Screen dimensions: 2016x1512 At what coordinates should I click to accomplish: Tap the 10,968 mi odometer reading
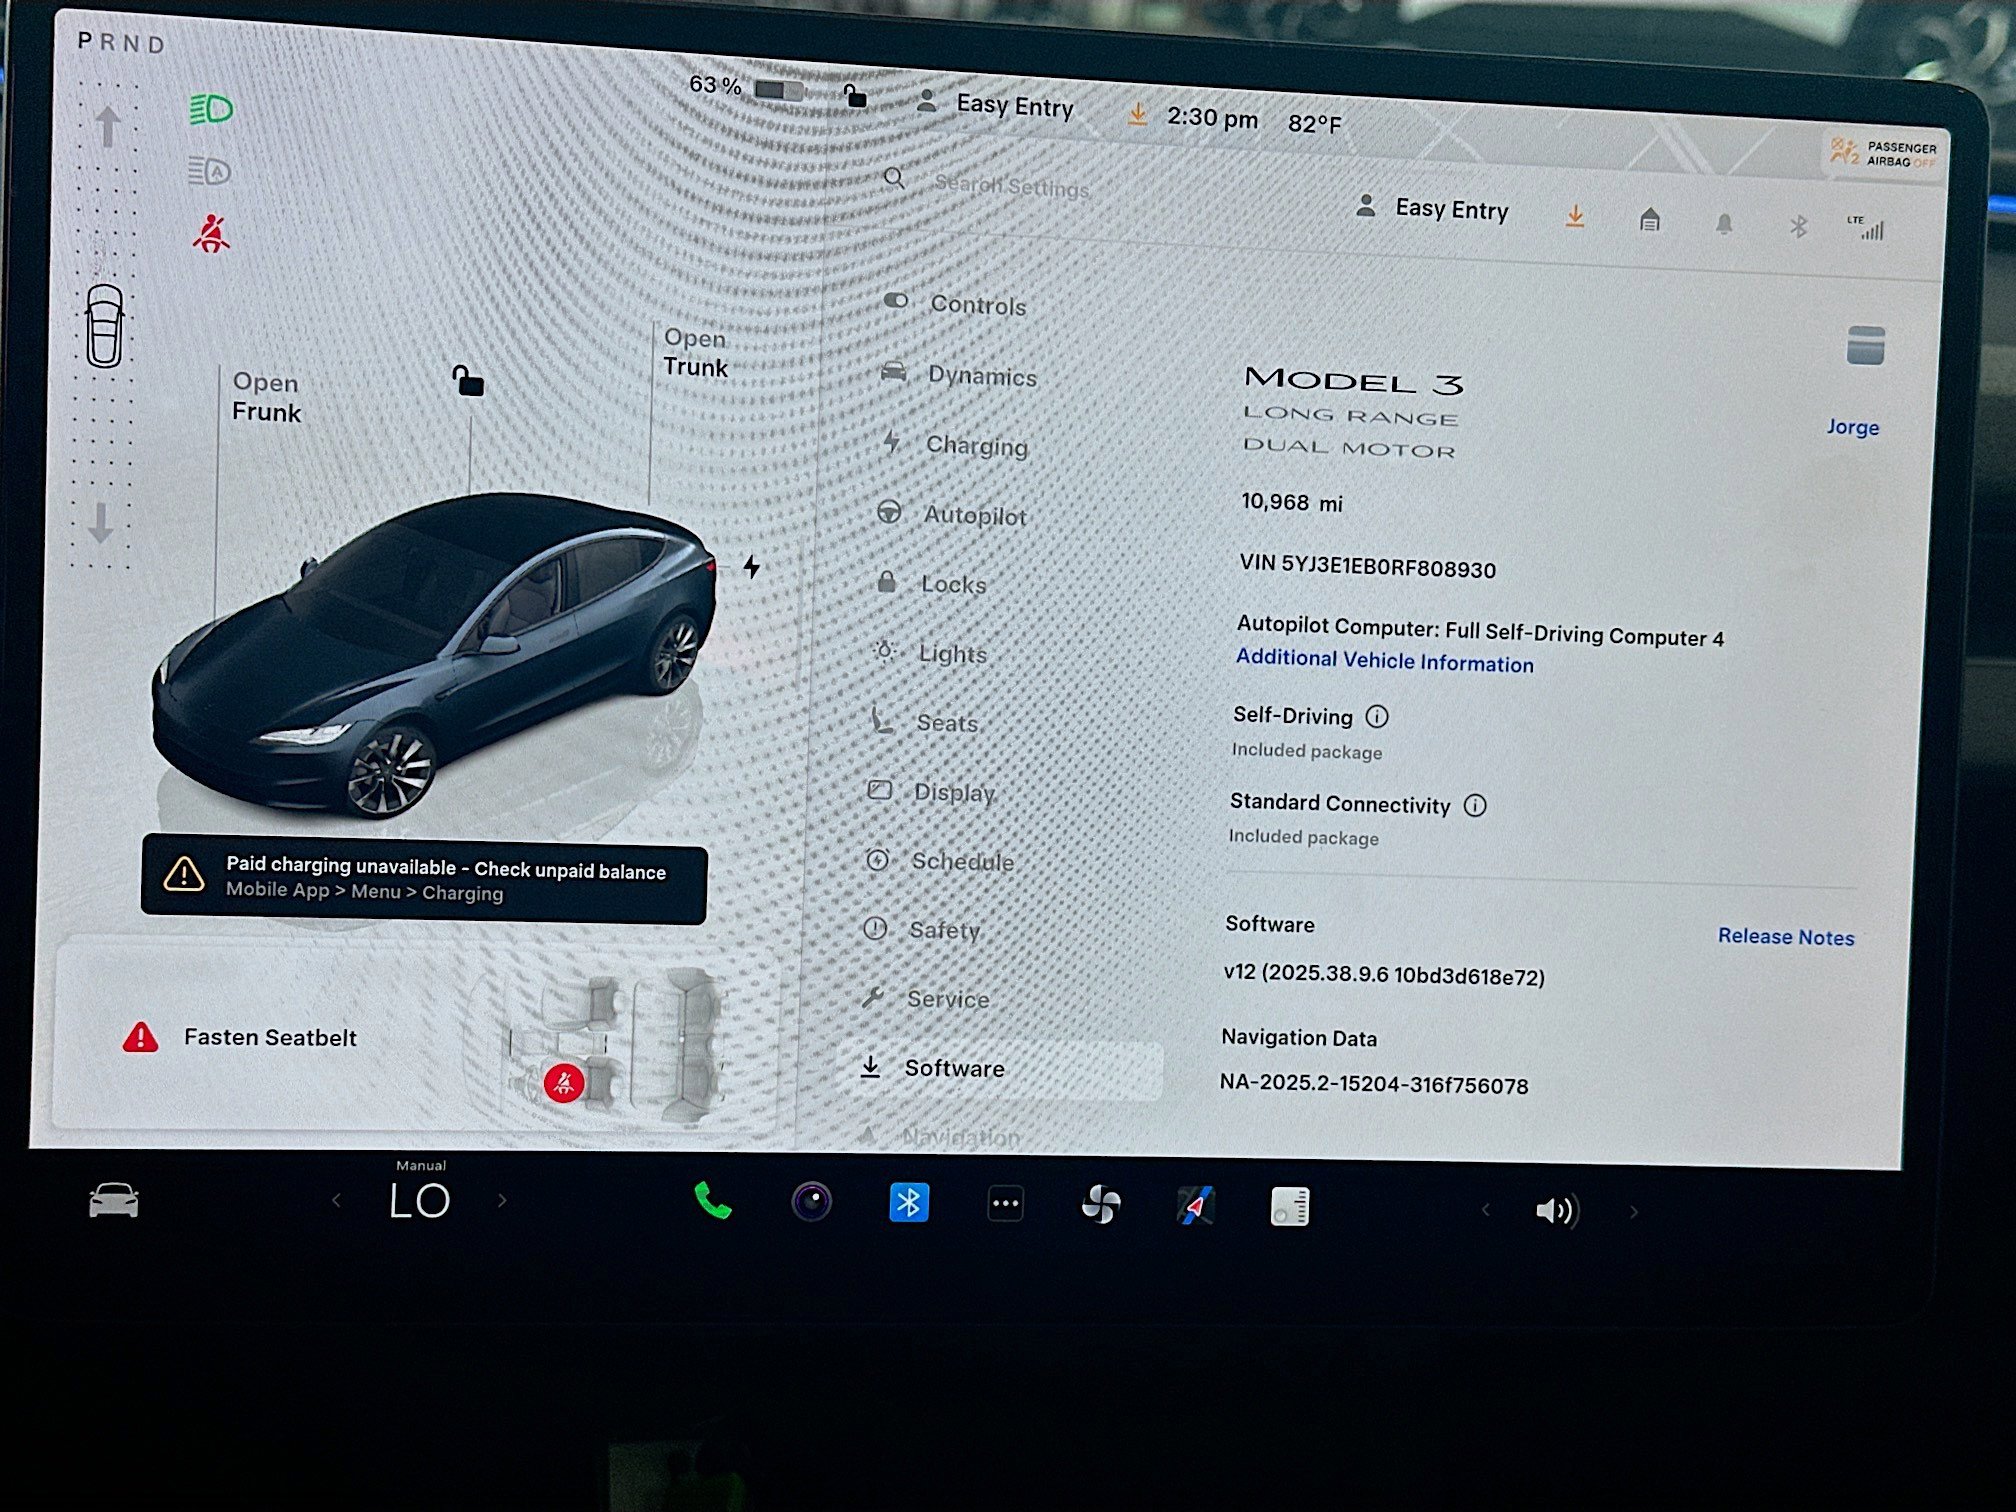(1291, 502)
